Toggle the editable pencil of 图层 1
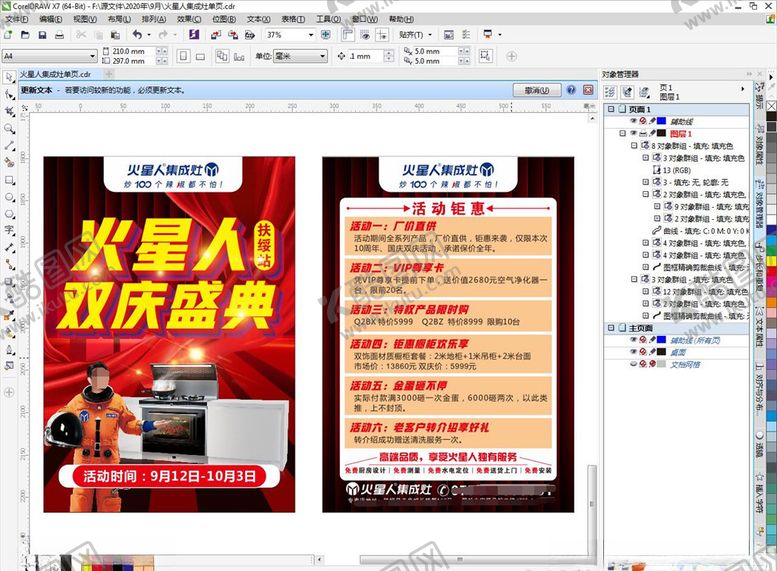 pyautogui.click(x=652, y=133)
